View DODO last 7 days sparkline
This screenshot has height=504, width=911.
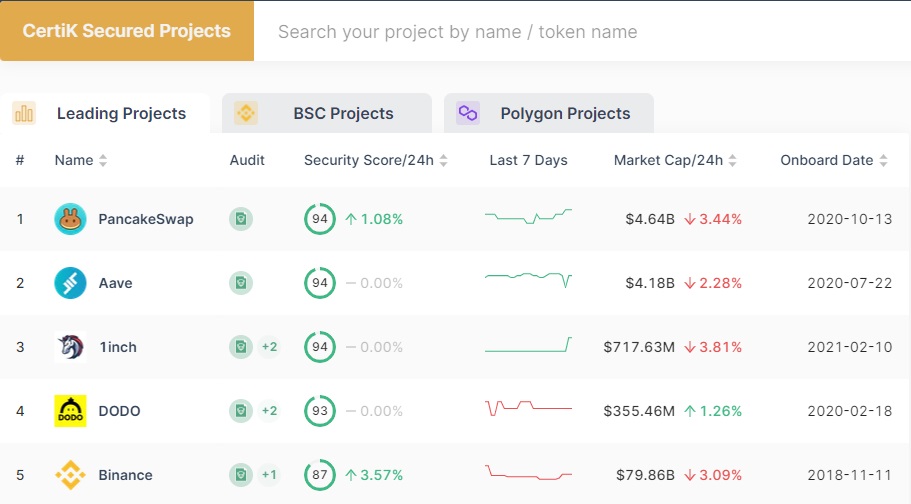click(528, 408)
